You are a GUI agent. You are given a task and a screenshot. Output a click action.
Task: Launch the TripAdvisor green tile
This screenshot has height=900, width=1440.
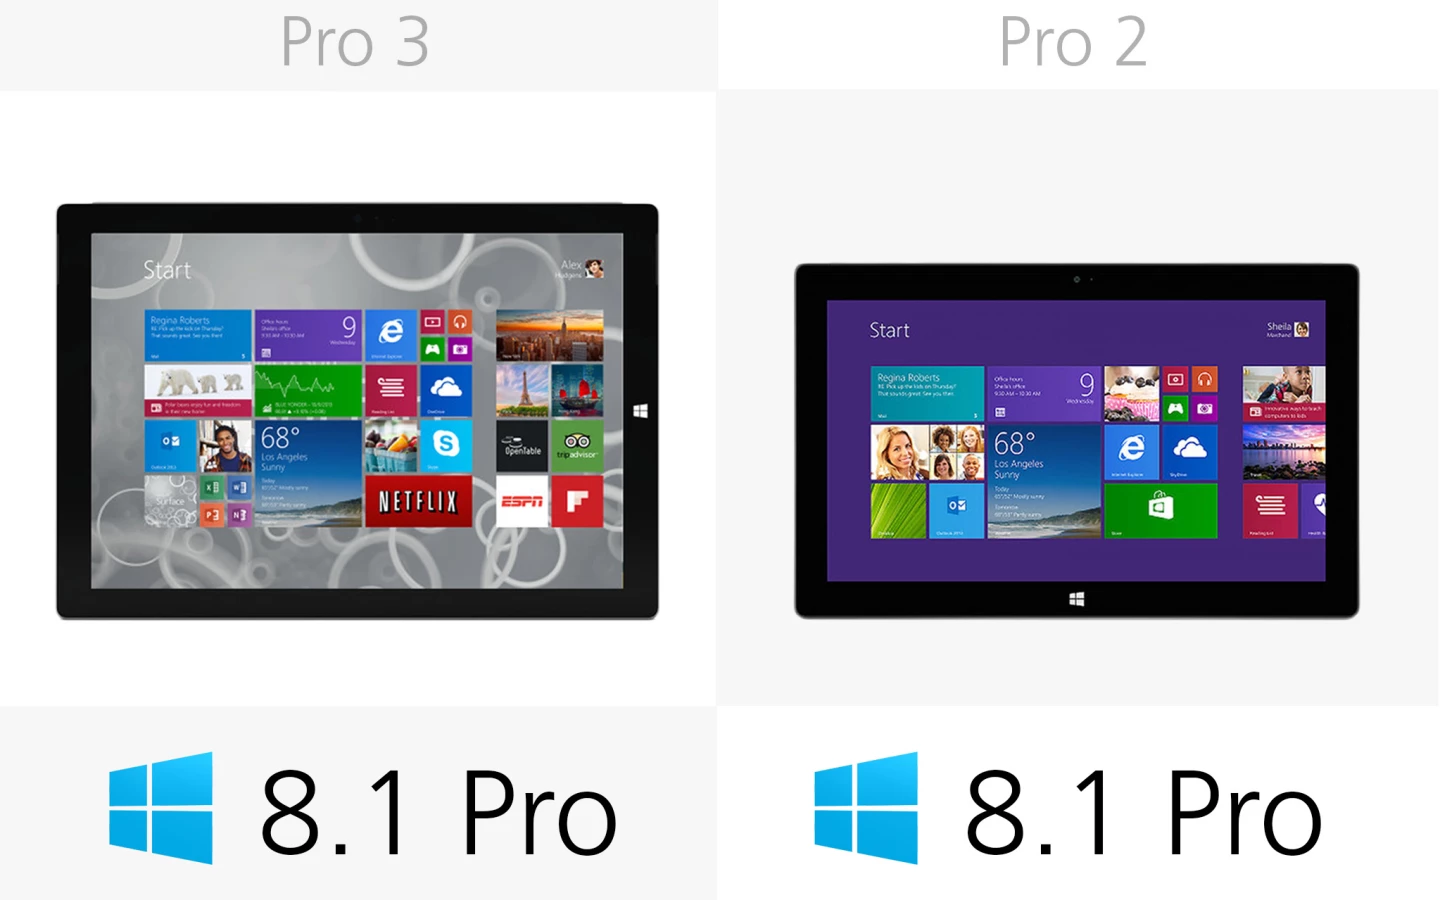pos(578,446)
